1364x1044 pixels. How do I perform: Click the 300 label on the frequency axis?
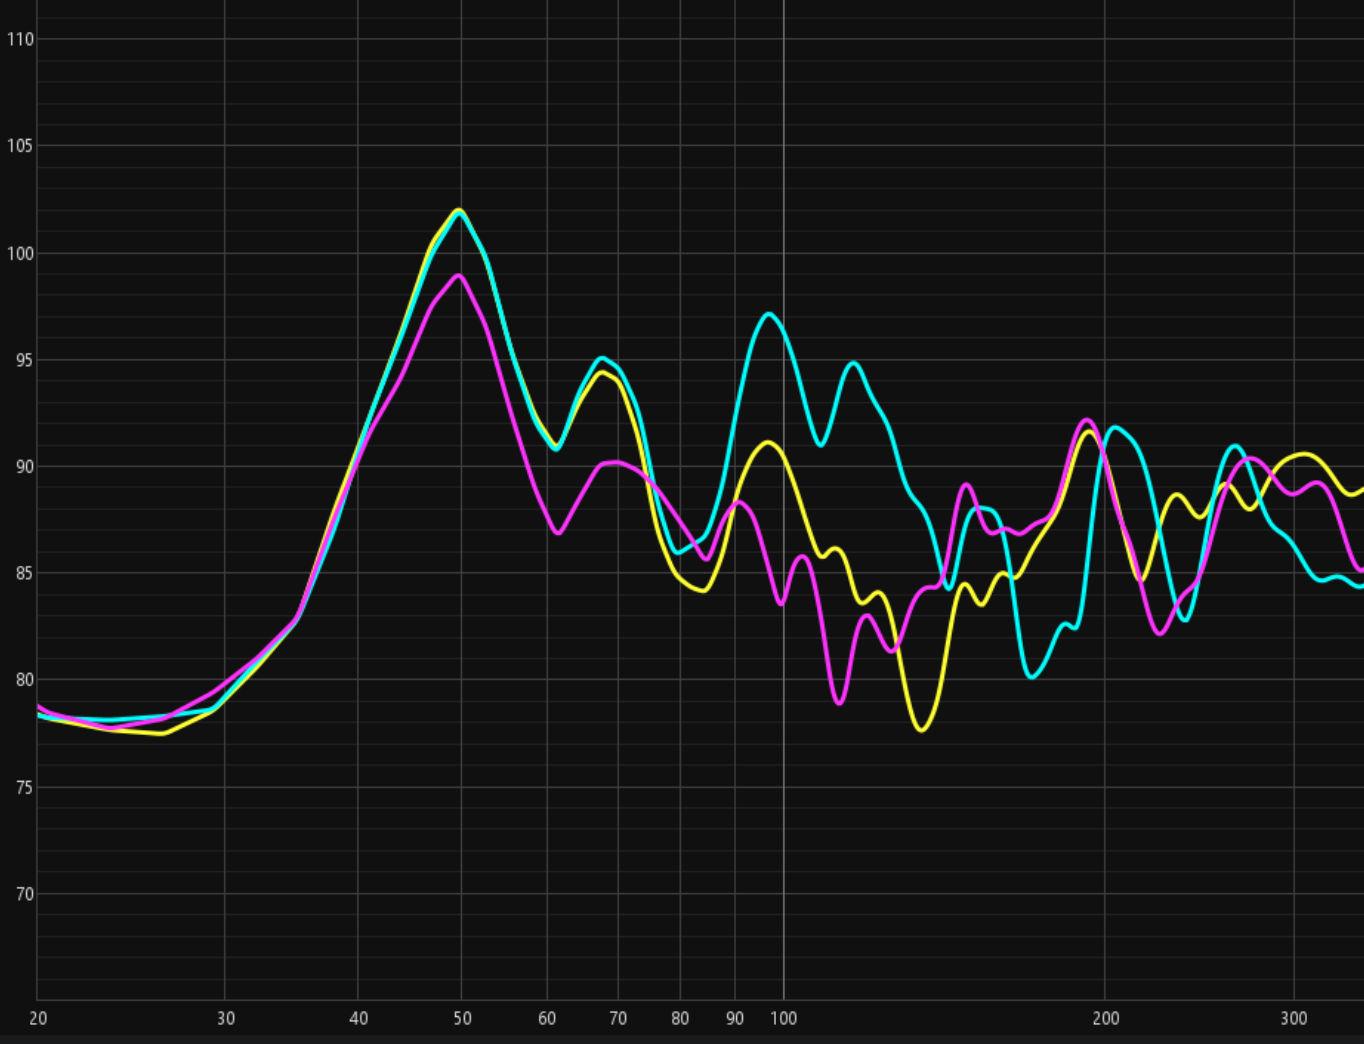pyautogui.click(x=1294, y=1018)
